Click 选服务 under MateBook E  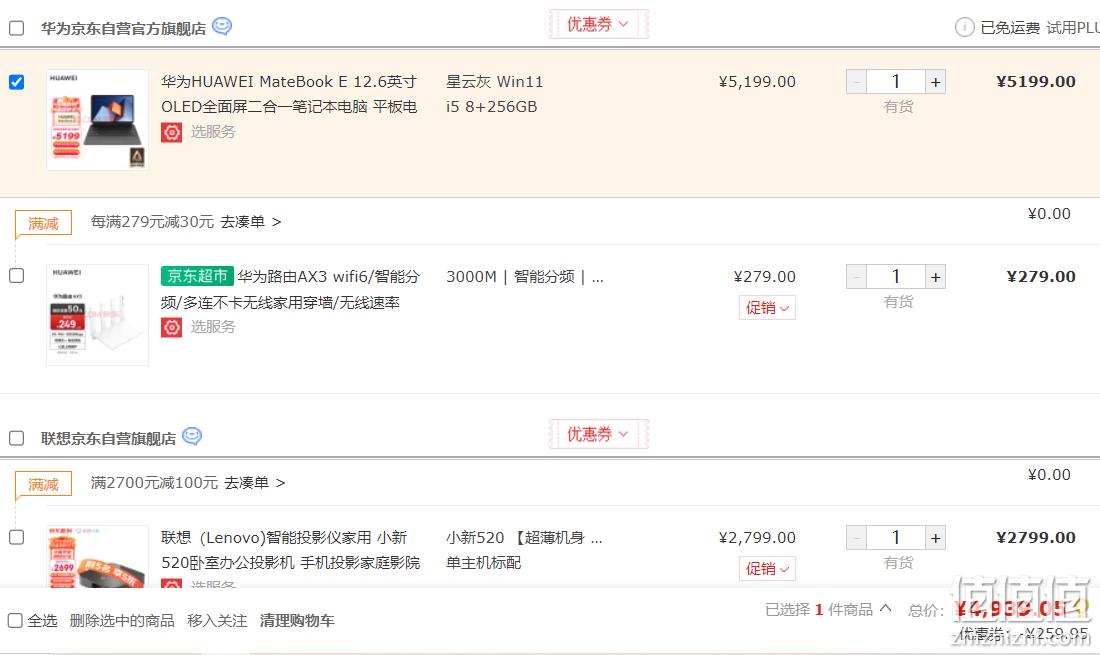tap(213, 132)
